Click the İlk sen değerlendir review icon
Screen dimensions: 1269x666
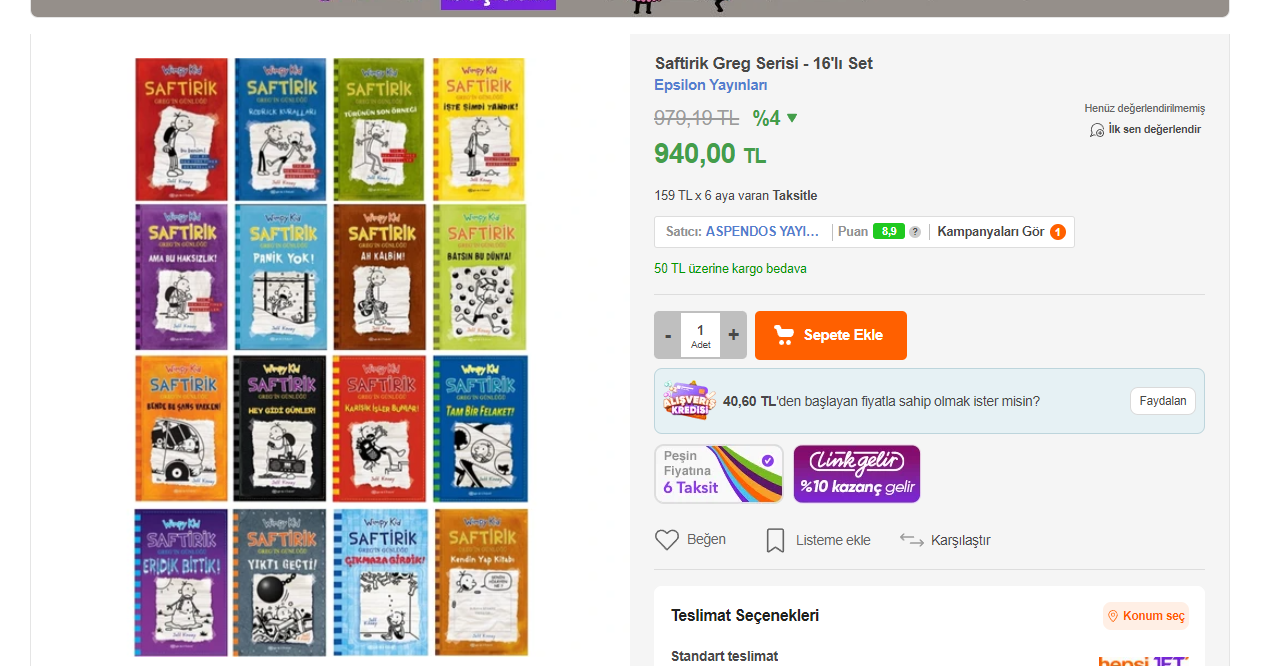1097,130
